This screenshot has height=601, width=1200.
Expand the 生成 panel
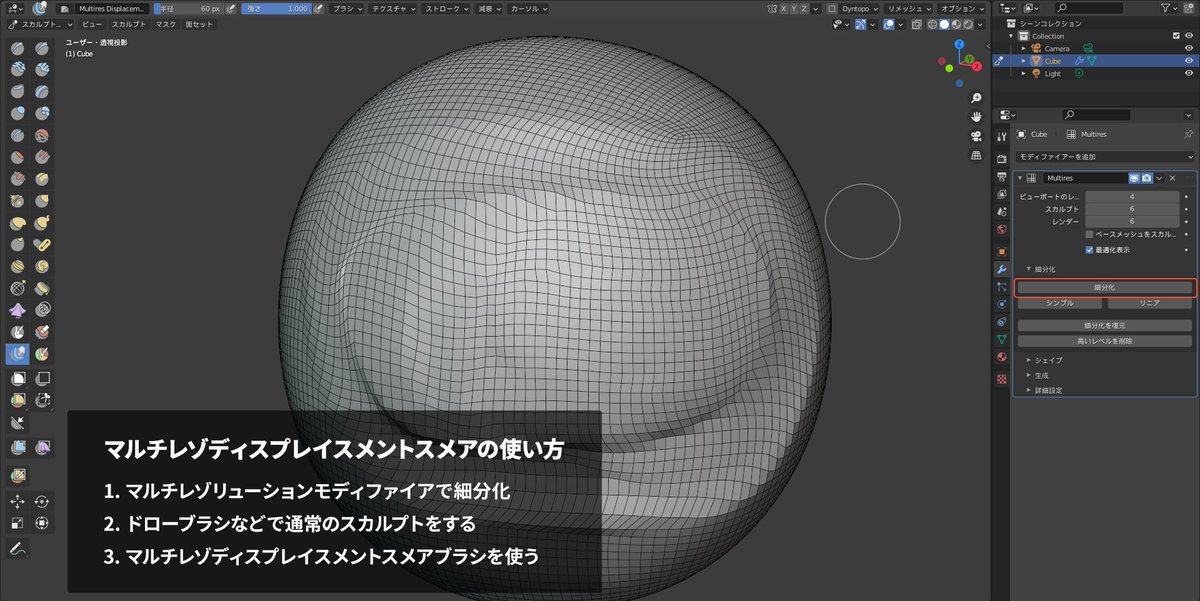point(1040,375)
